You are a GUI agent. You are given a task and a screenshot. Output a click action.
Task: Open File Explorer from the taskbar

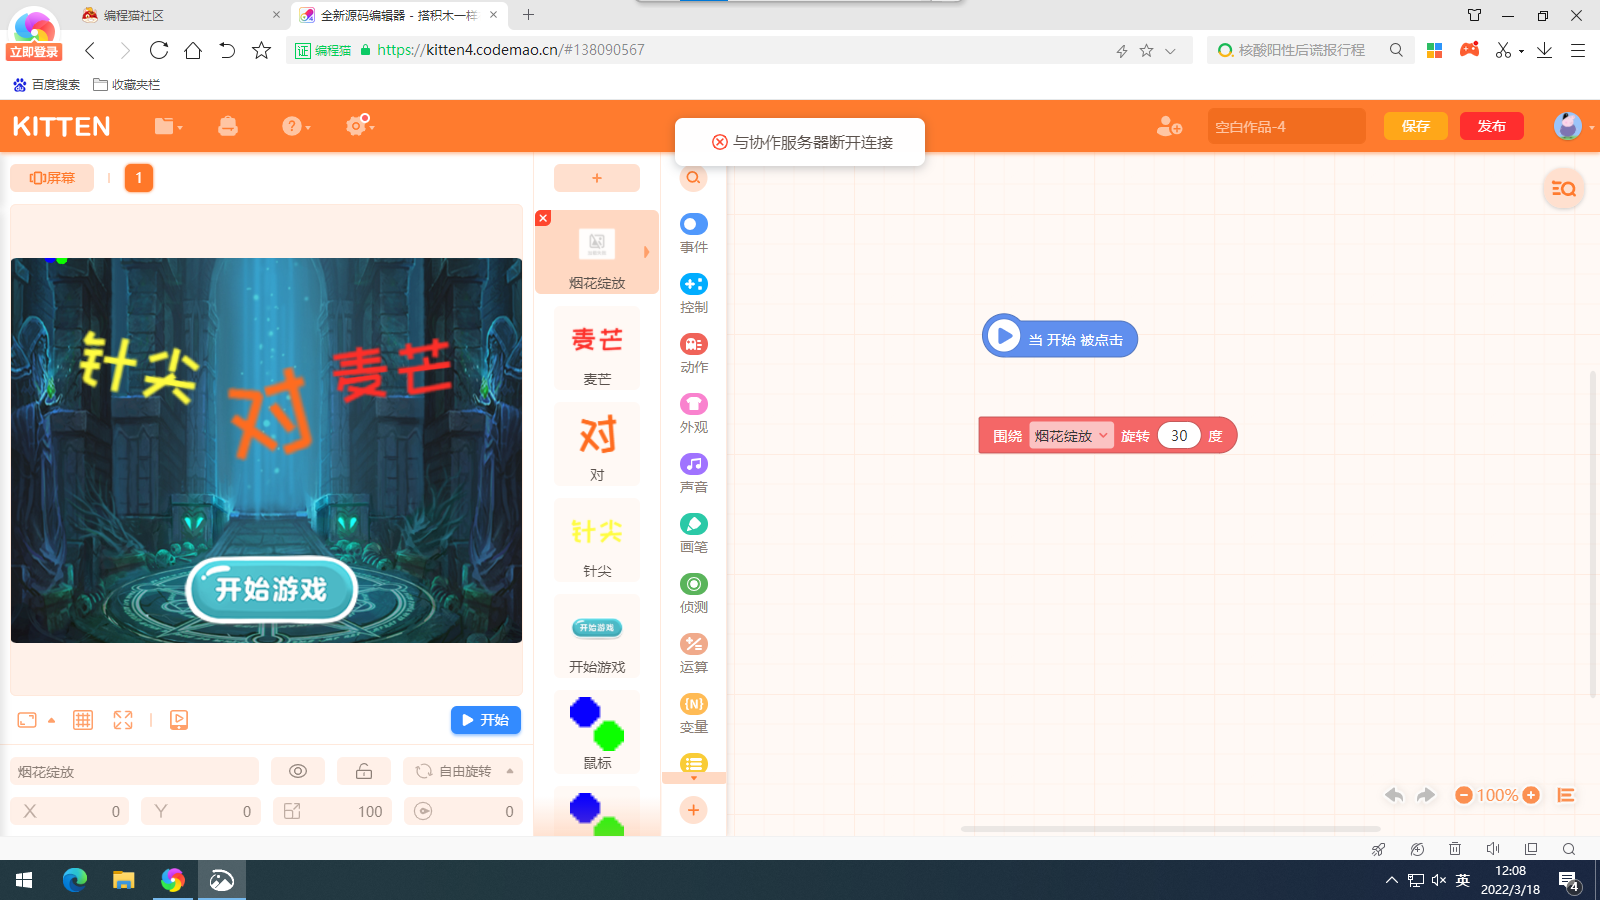[124, 880]
